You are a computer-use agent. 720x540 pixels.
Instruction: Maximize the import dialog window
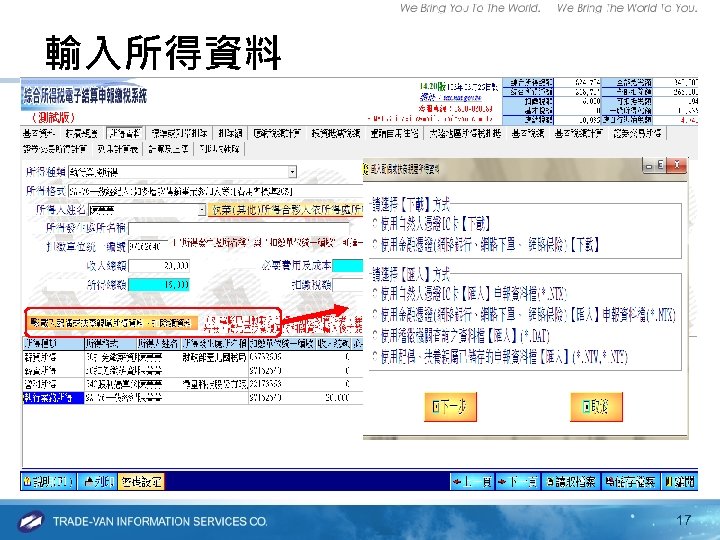(660, 165)
